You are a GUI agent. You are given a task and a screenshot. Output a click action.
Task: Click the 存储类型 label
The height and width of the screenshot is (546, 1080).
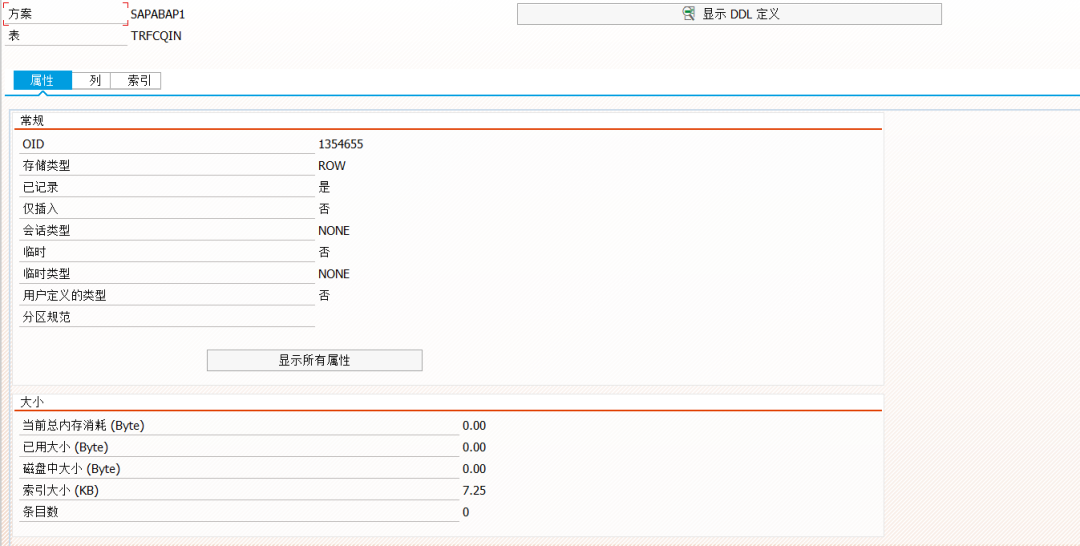46,166
